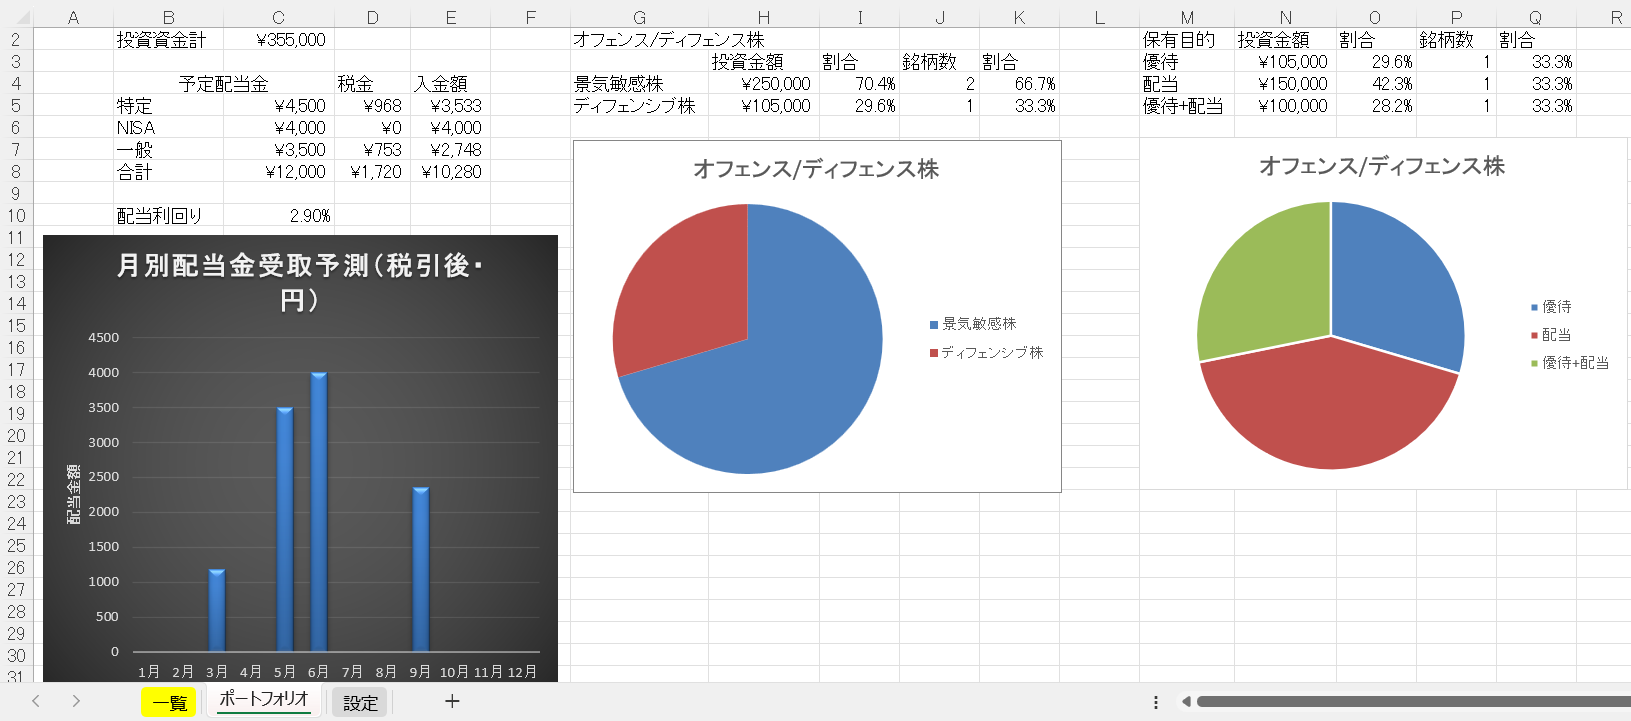Open the 設定 sheet tab

360,702
